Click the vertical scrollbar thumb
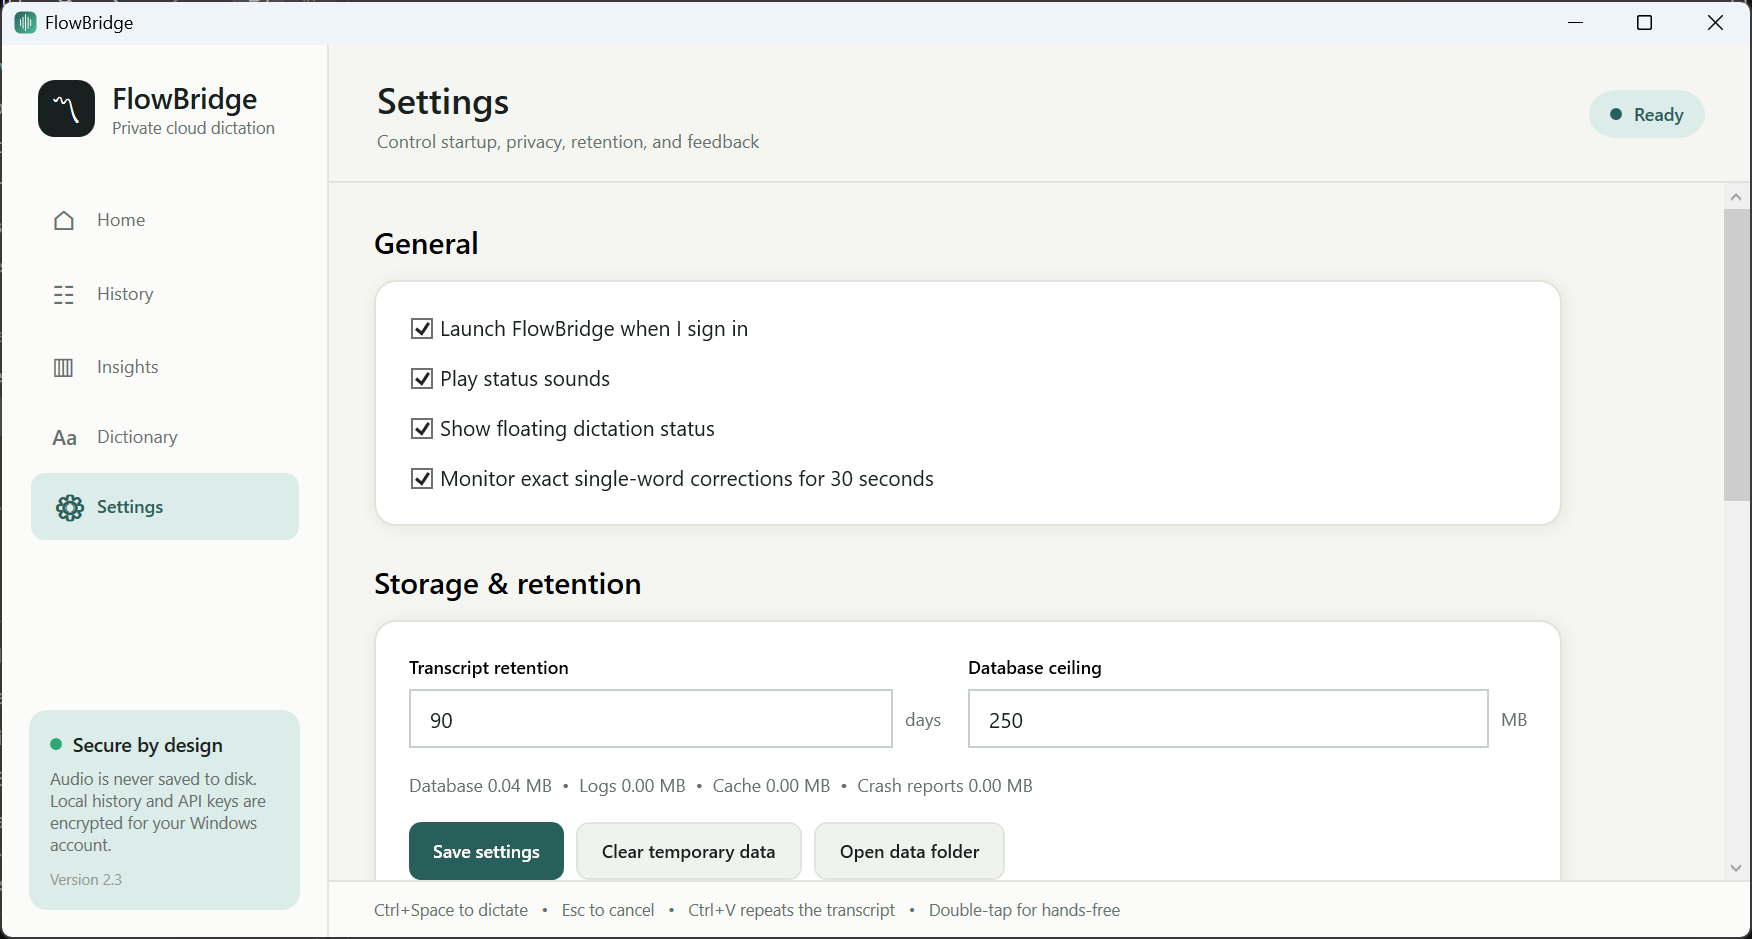The image size is (1752, 939). click(1737, 355)
